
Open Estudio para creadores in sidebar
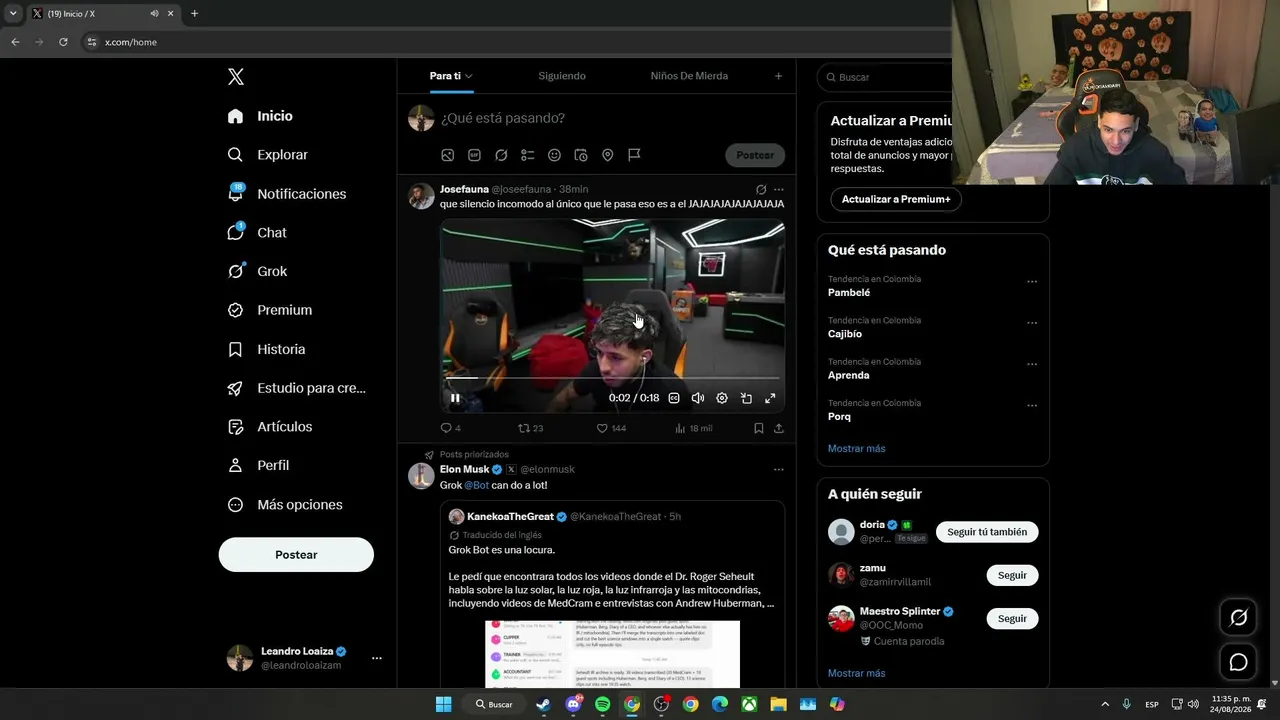(x=296, y=388)
